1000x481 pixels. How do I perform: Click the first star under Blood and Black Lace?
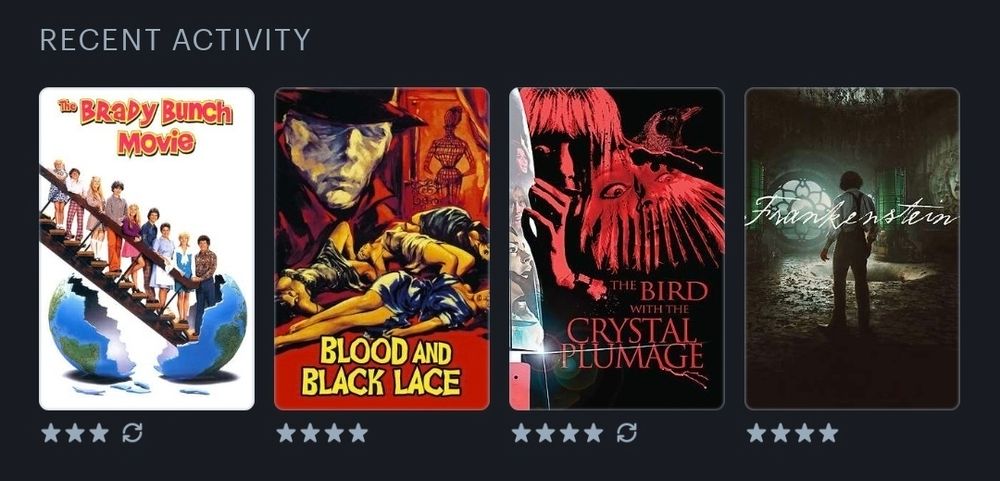tap(286, 433)
